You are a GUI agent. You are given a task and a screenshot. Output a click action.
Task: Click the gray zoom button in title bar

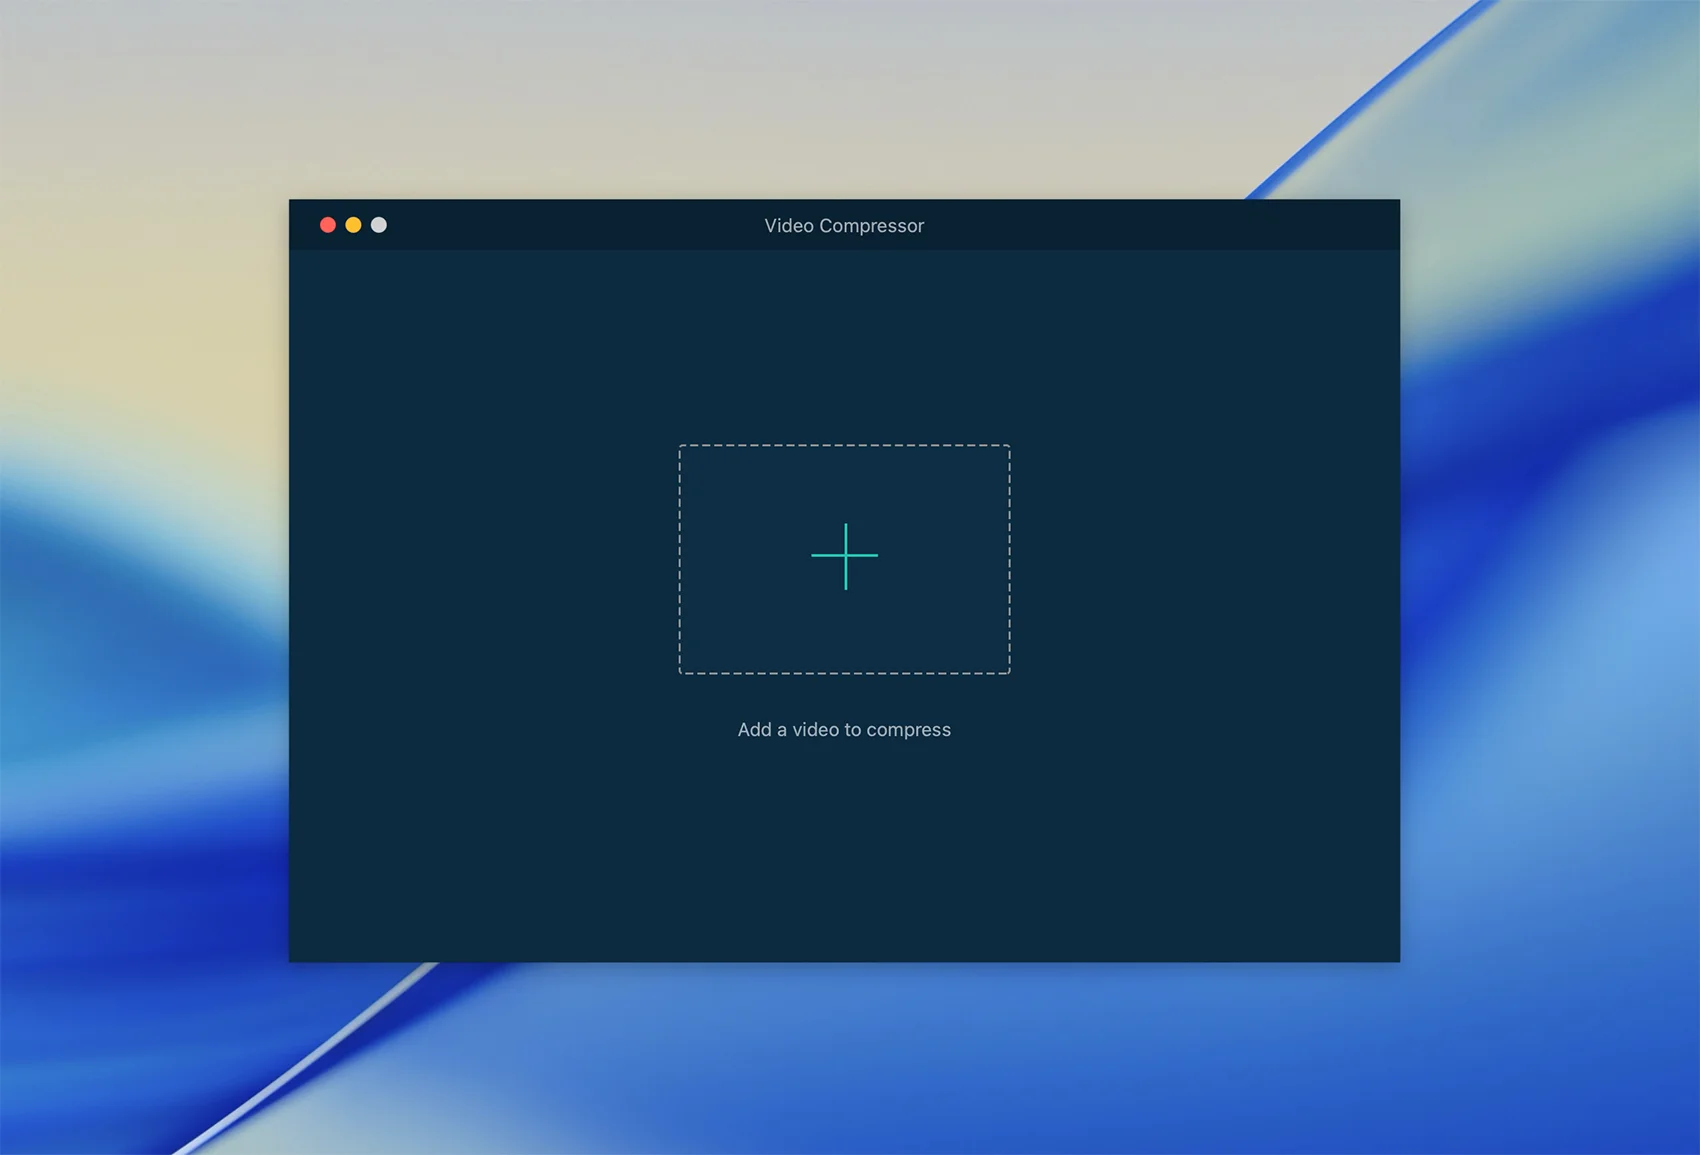tap(379, 225)
